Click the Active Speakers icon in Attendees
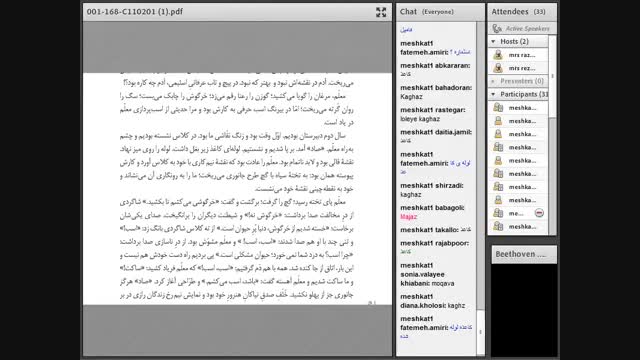 click(497, 29)
